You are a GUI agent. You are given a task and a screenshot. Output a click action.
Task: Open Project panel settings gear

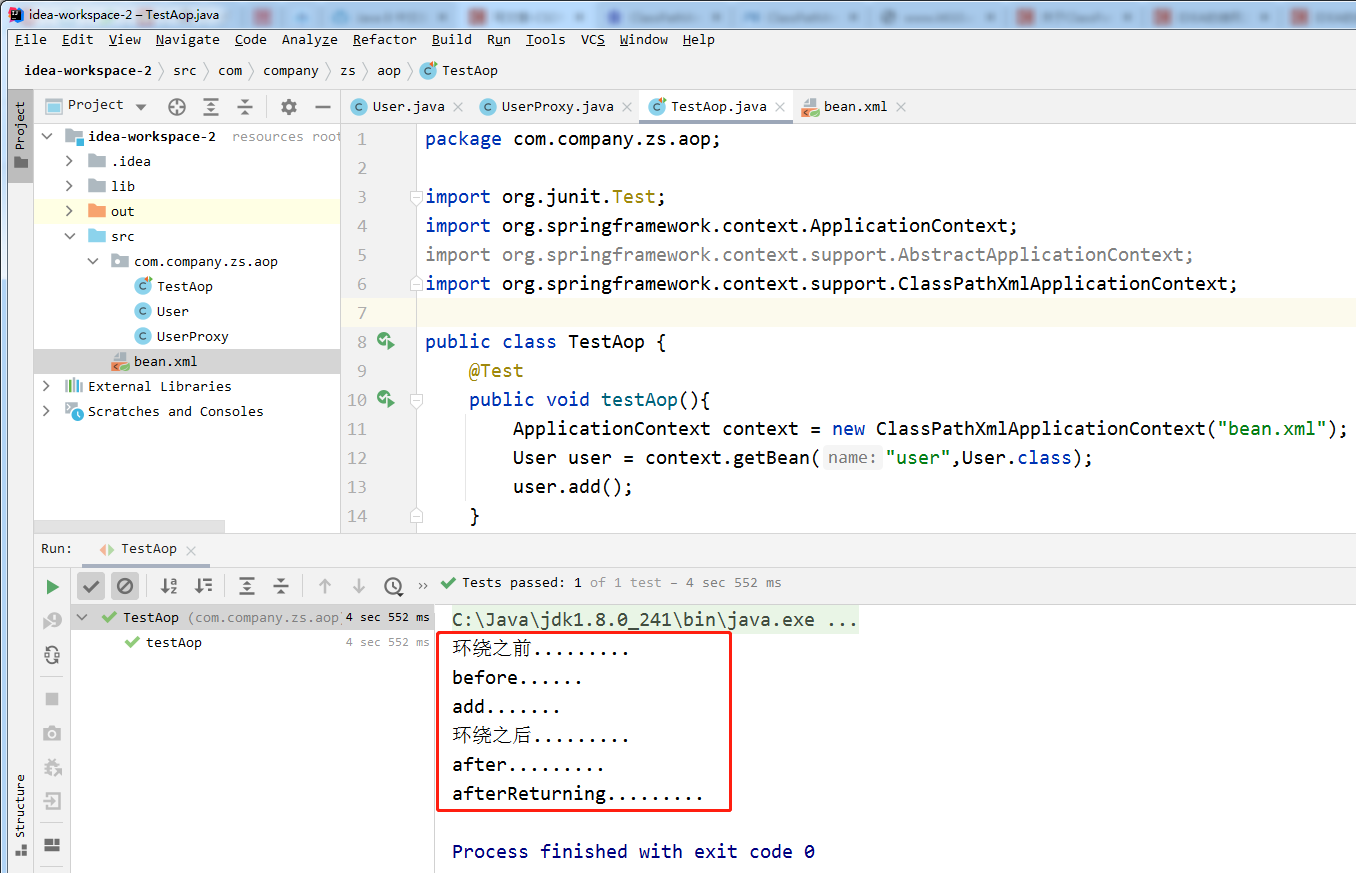click(289, 107)
